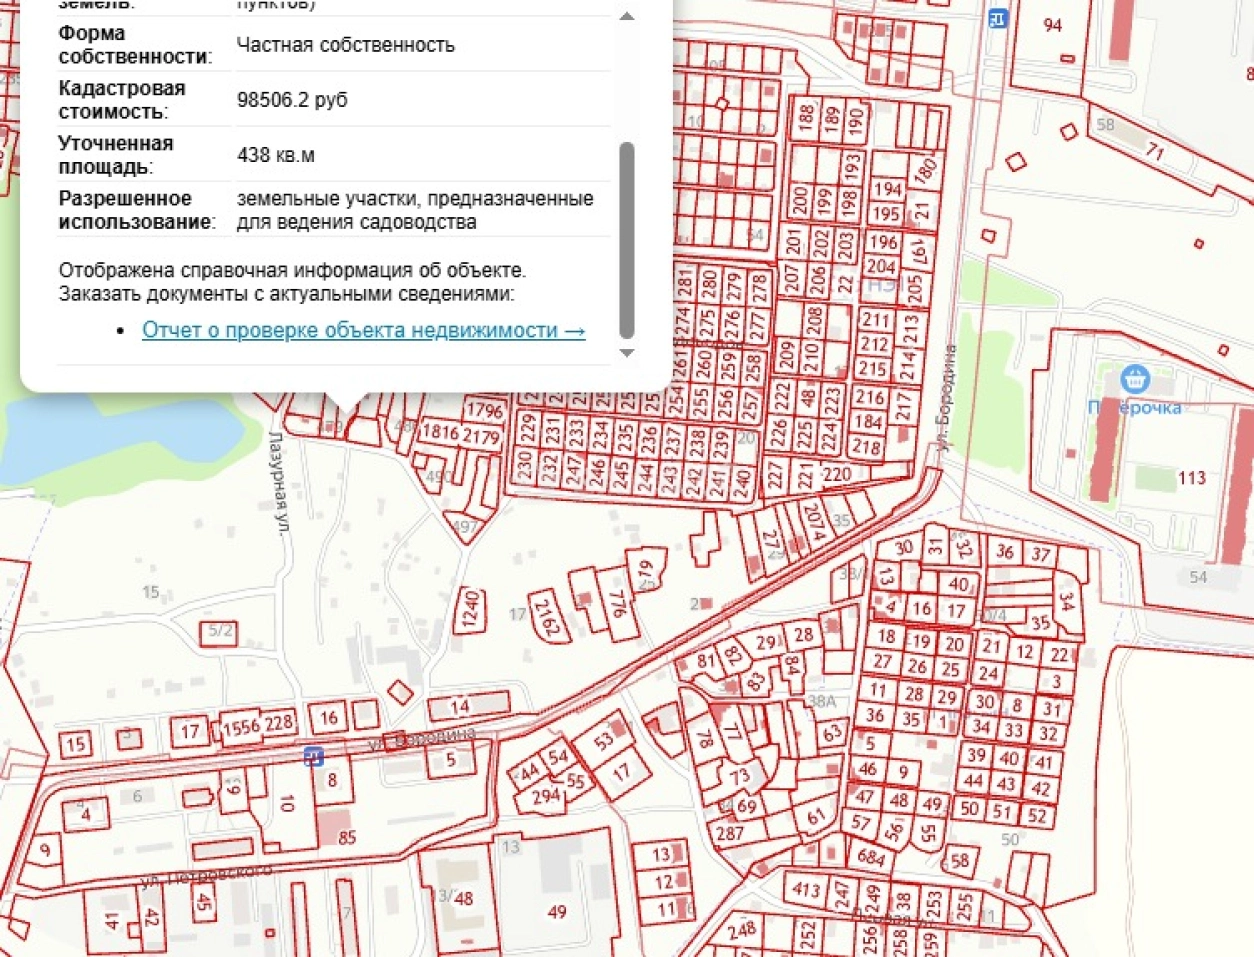Viewport: 1254px width, 957px height.
Task: Click the popup scroll down arrow
Action: [627, 353]
